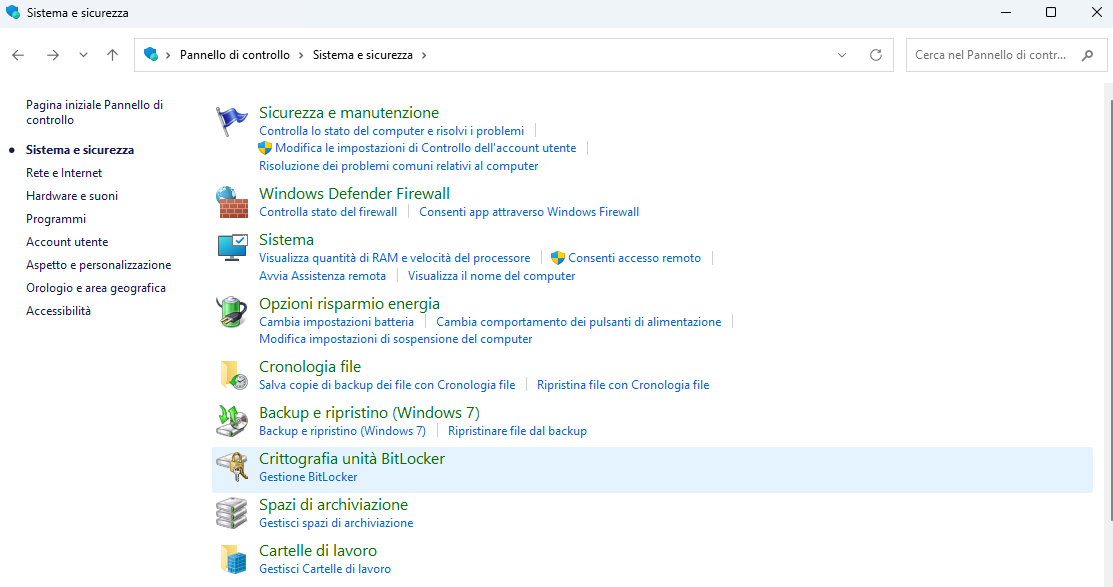The height and width of the screenshot is (587, 1113).
Task: Click Sistema e sicurezza breadcrumb
Action: pyautogui.click(x=363, y=55)
